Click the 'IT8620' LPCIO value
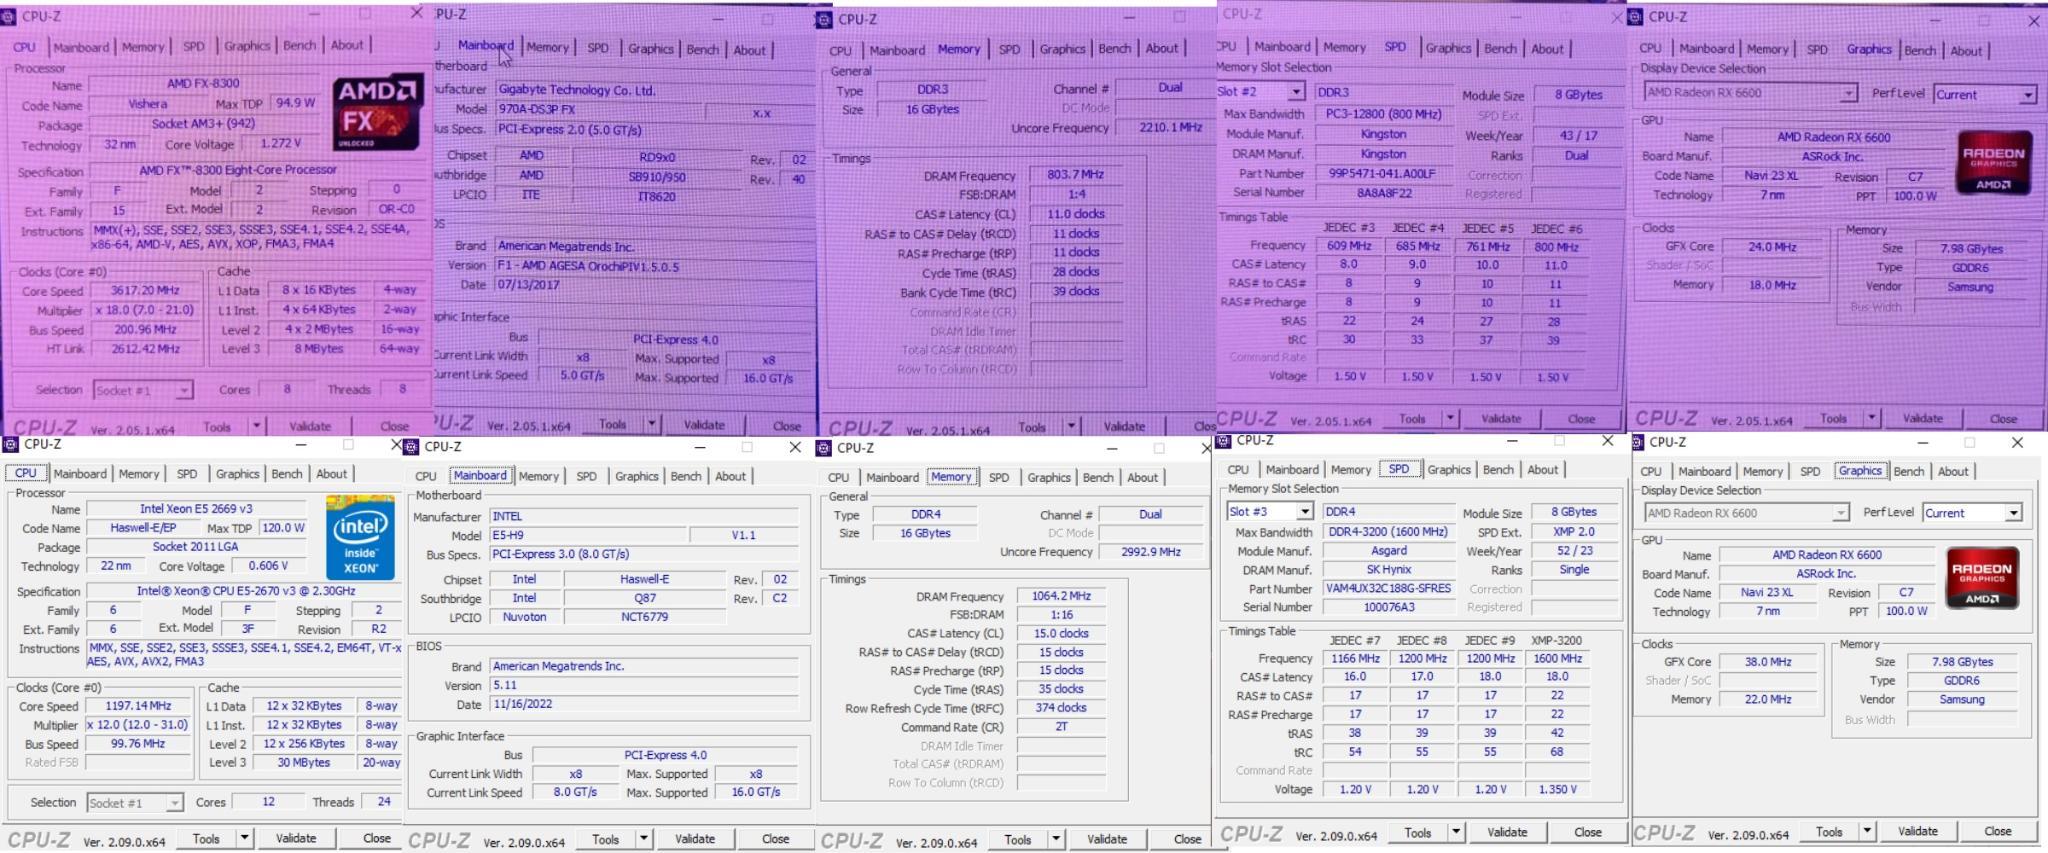 point(656,196)
